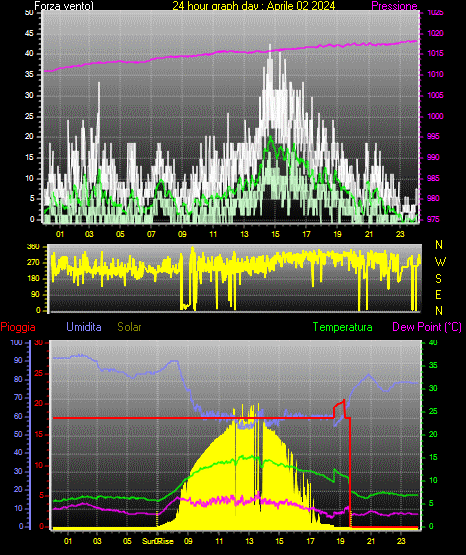Click the red rain axis value 15
Viewport: 466px width, 555px height.
(x=39, y=434)
